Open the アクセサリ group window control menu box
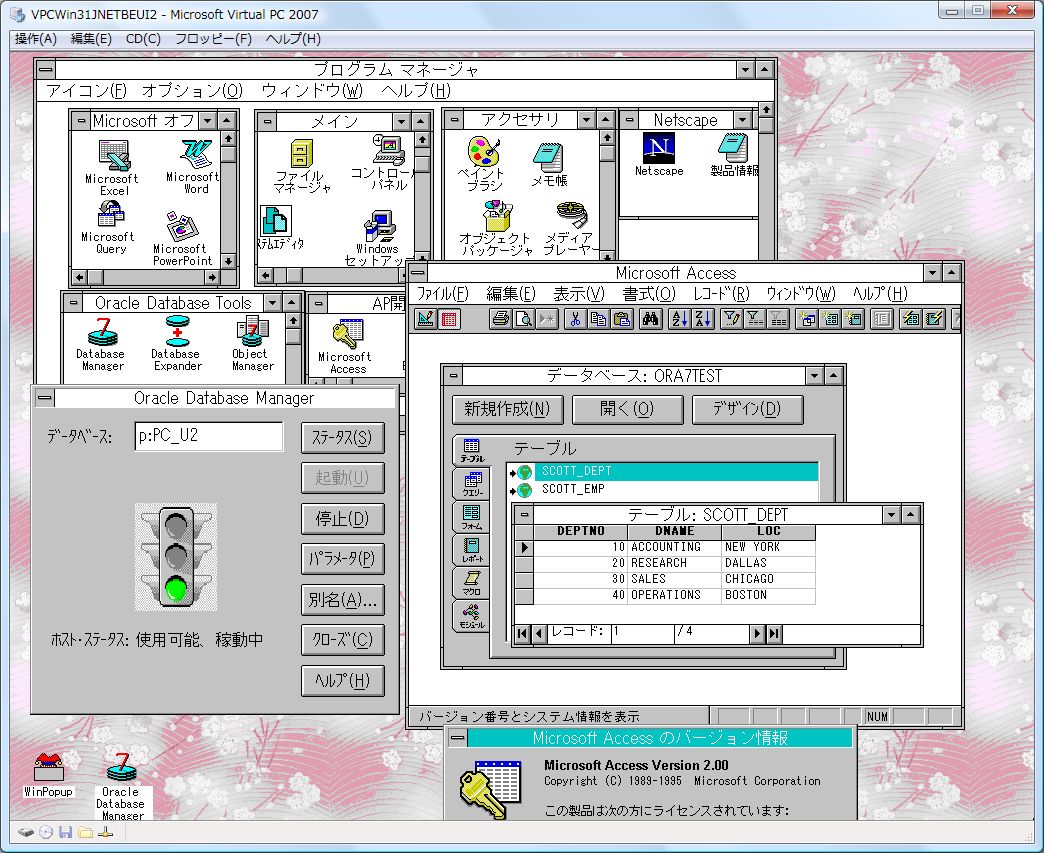Viewport: 1044px width, 853px height. tap(454, 120)
